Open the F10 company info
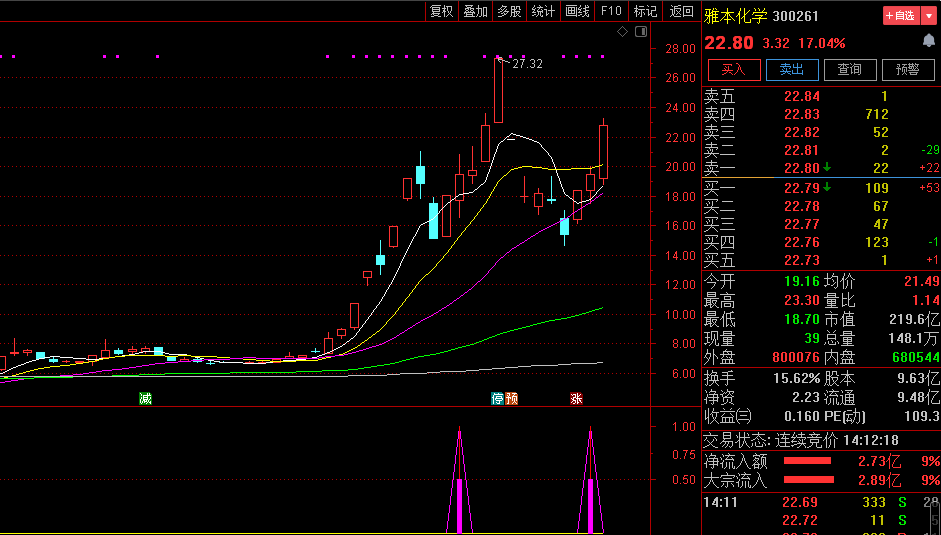This screenshot has height=535, width=941. [x=612, y=11]
